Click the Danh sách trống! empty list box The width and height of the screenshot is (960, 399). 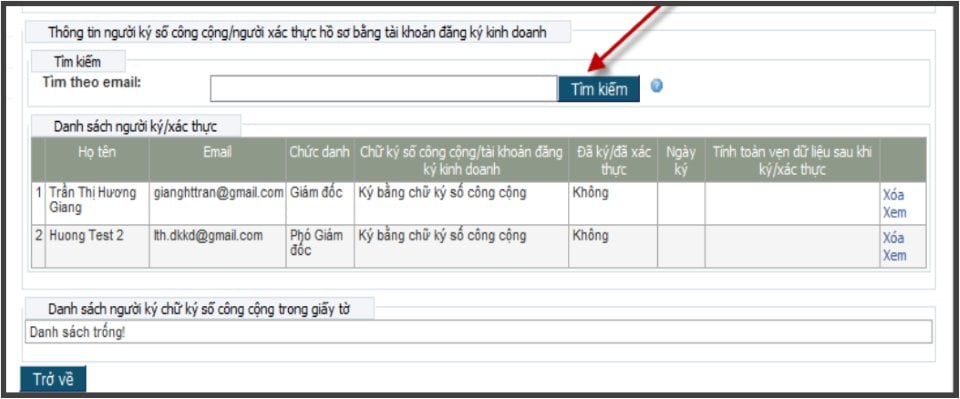(x=479, y=331)
